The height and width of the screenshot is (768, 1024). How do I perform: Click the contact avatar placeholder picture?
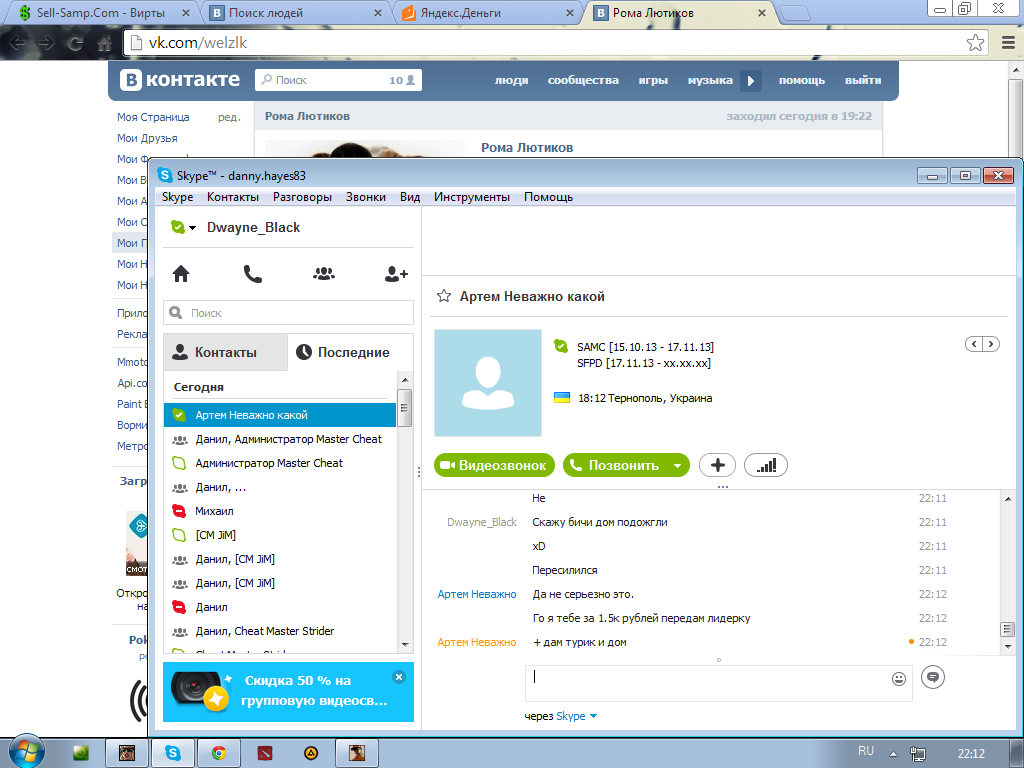tap(488, 383)
